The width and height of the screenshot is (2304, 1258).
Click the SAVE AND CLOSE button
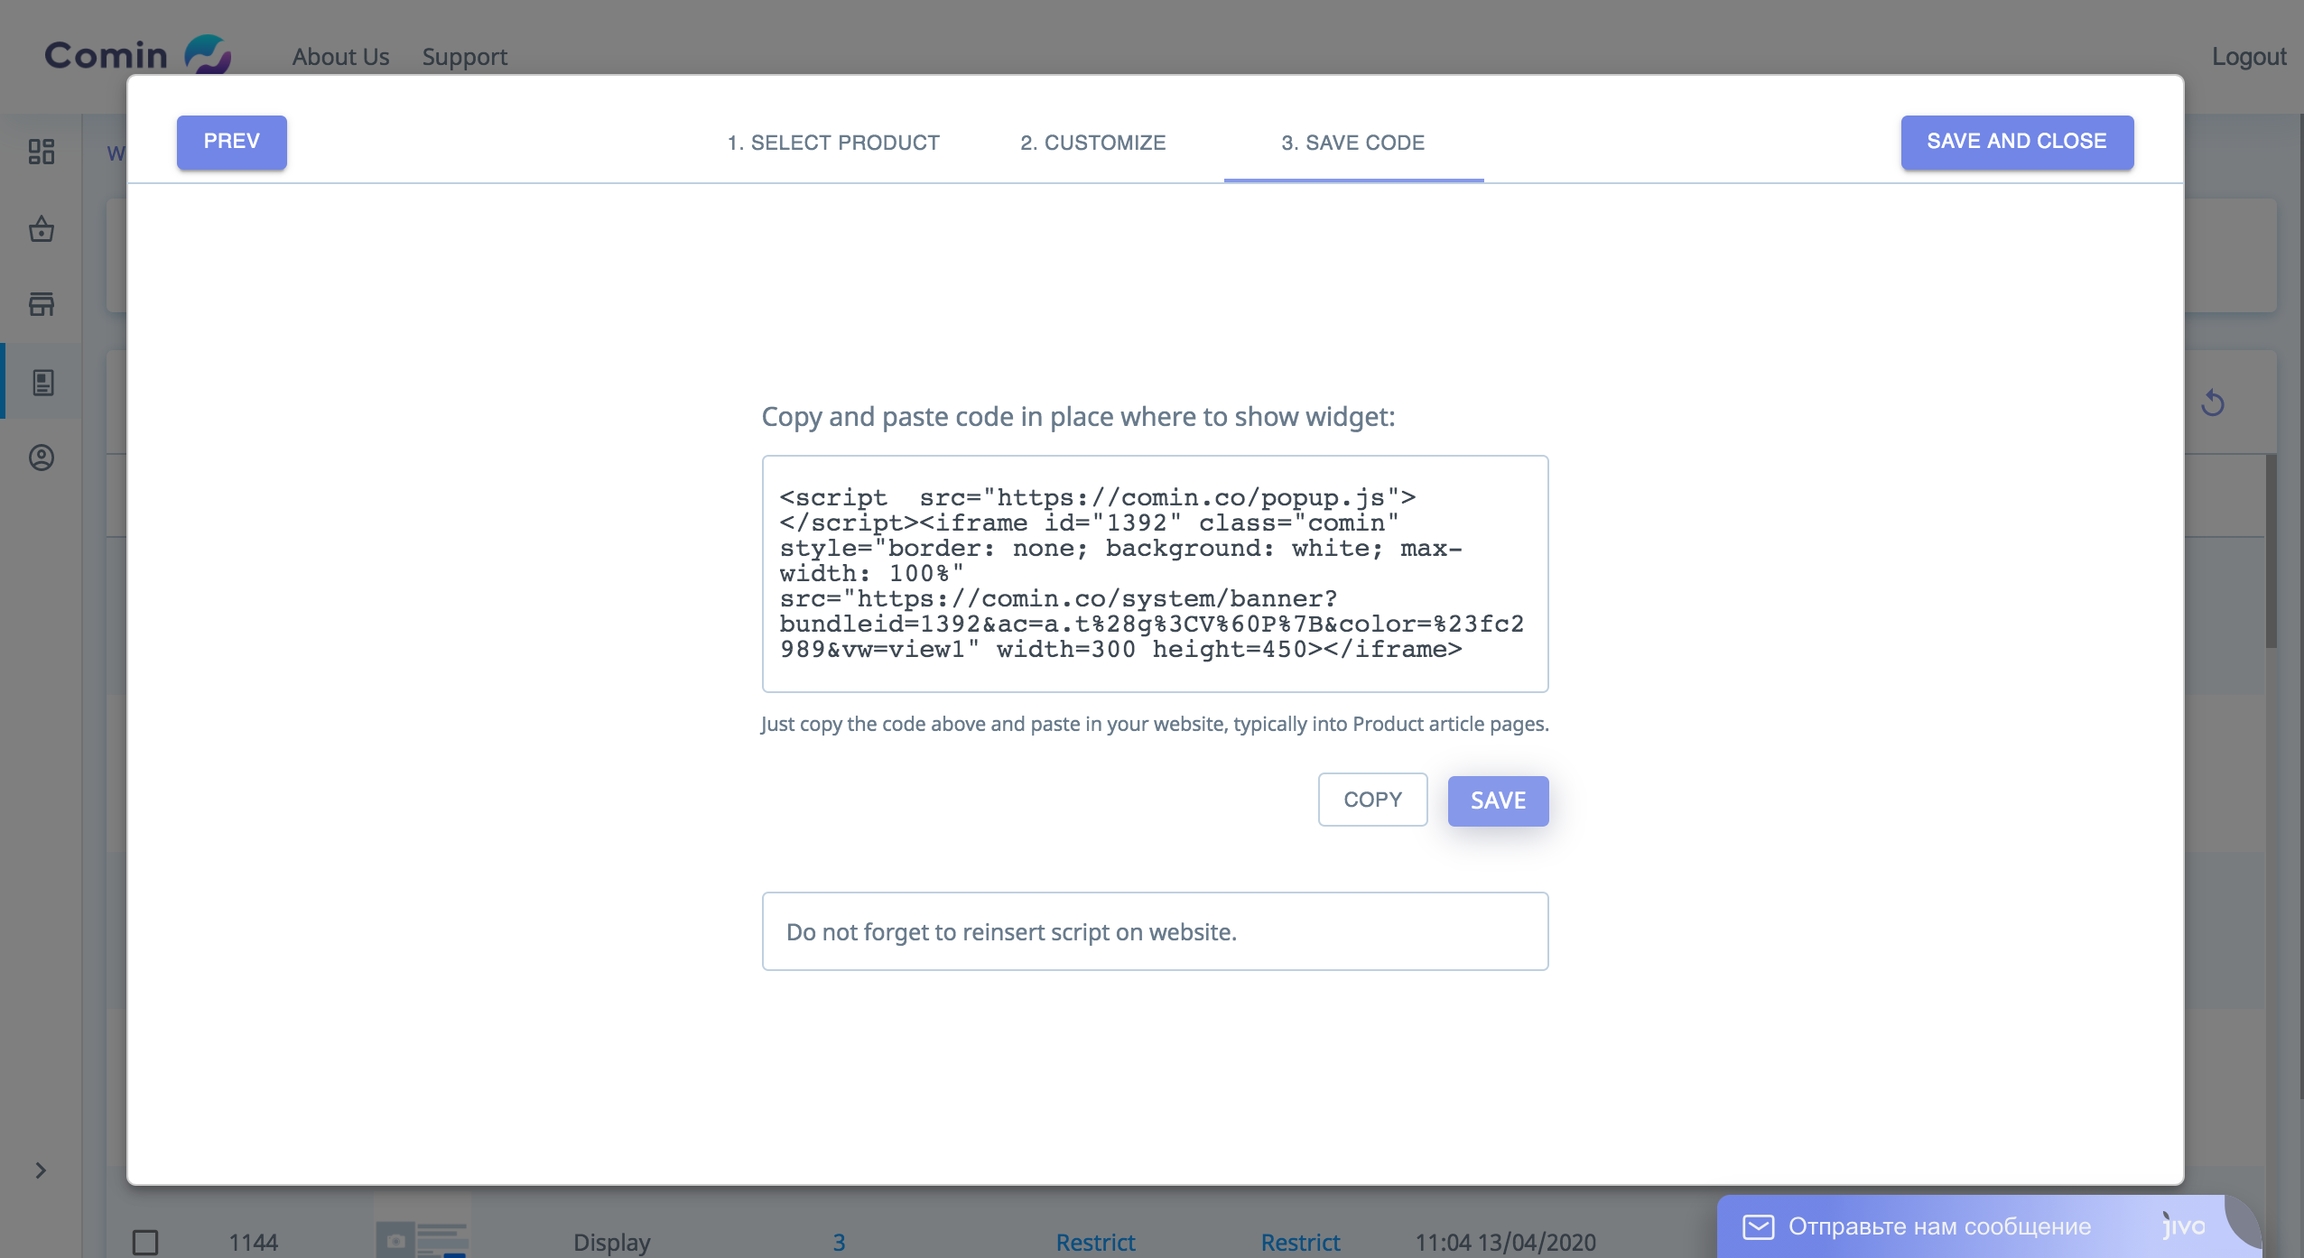(2017, 142)
